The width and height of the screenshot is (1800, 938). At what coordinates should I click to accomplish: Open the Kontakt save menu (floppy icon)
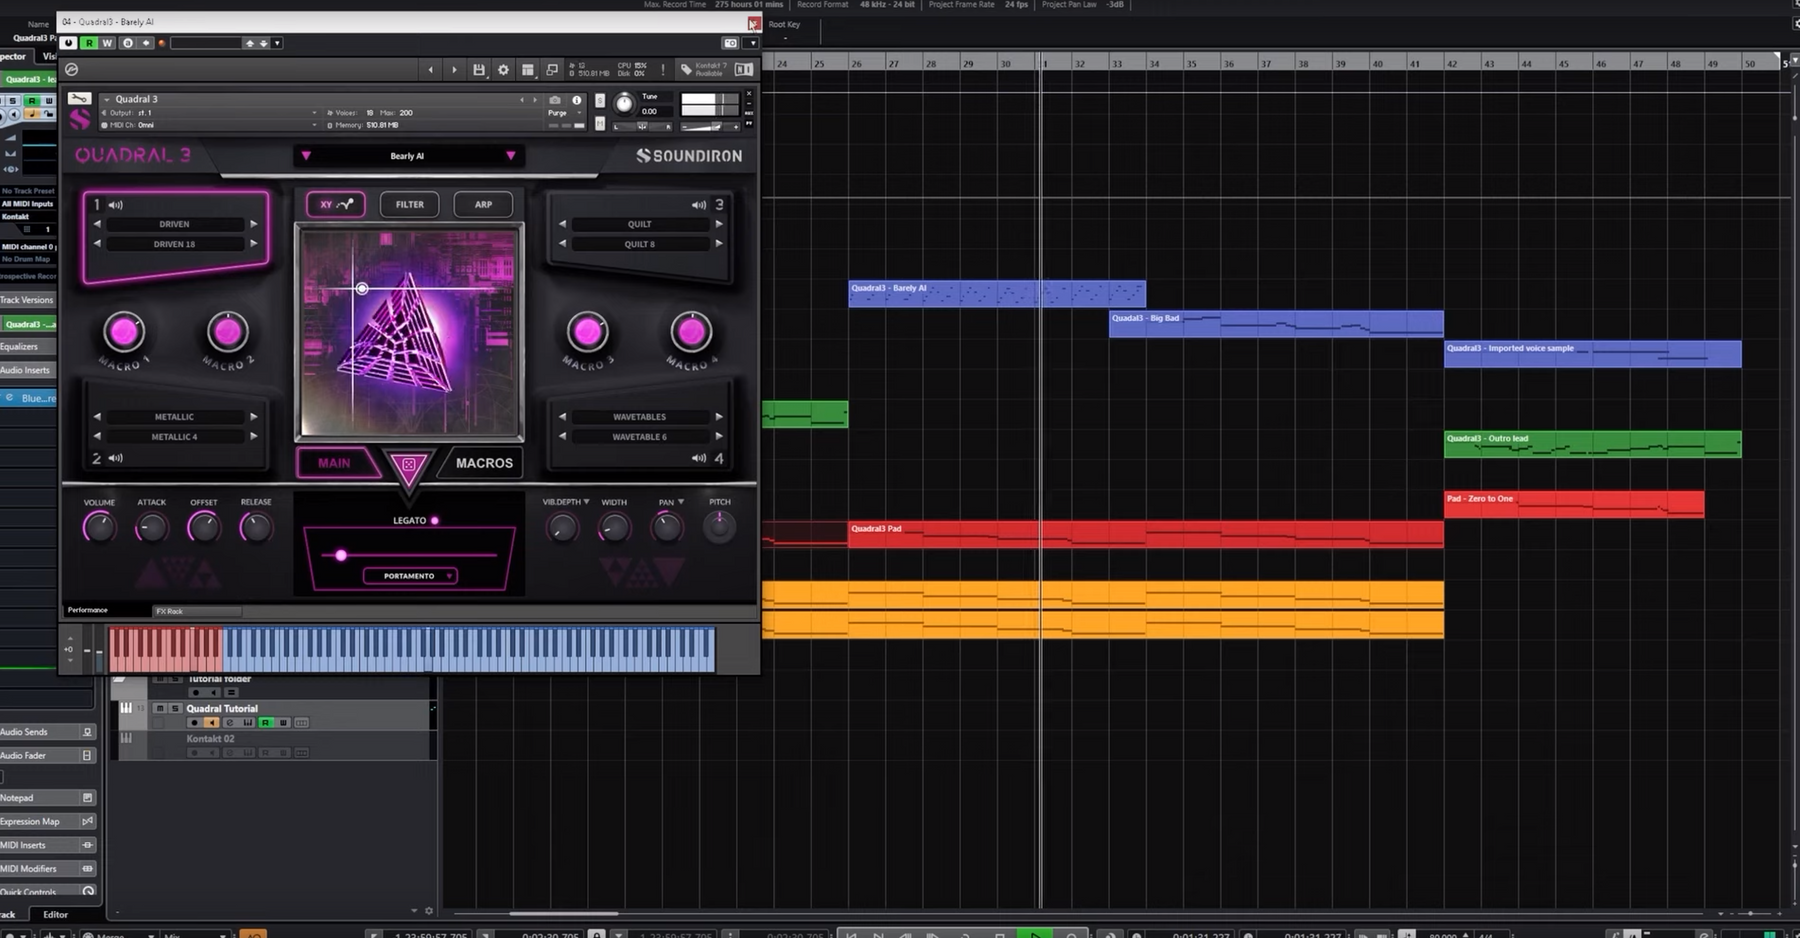pyautogui.click(x=479, y=70)
